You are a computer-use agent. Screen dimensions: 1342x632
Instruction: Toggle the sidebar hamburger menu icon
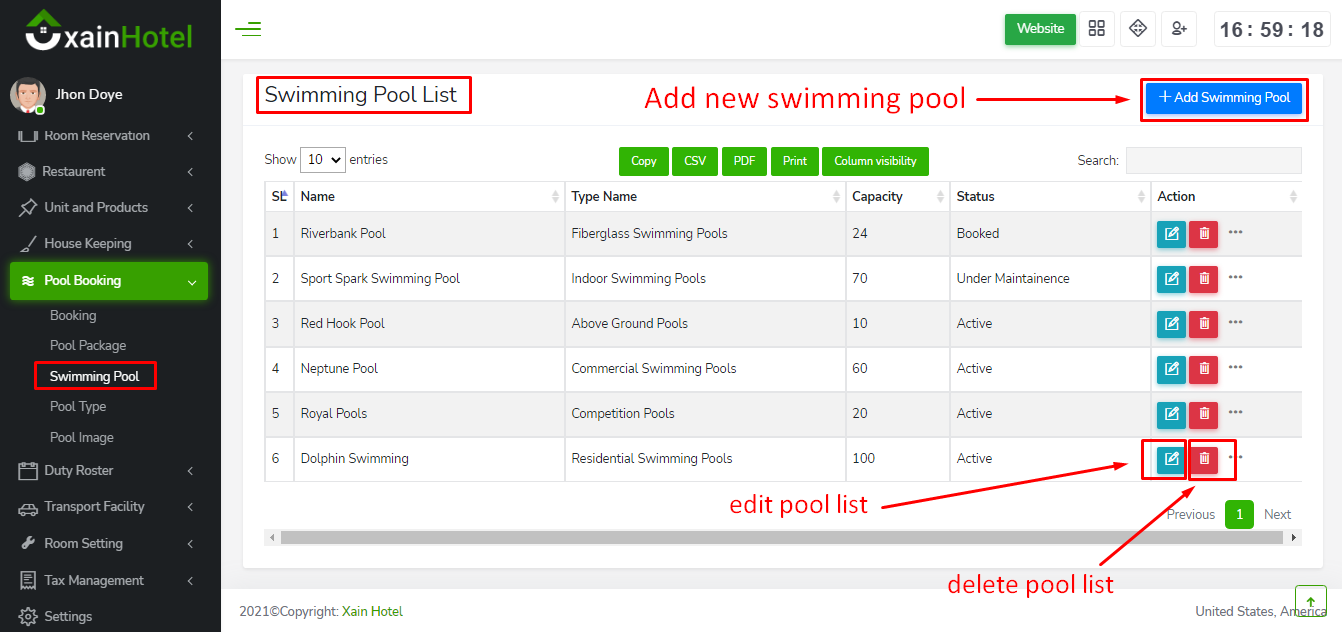pyautogui.click(x=248, y=29)
